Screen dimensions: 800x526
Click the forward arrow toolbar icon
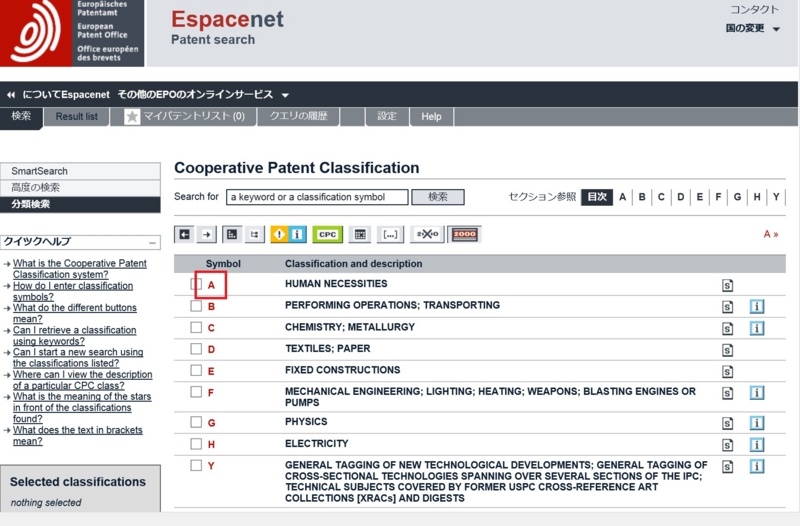(206, 235)
